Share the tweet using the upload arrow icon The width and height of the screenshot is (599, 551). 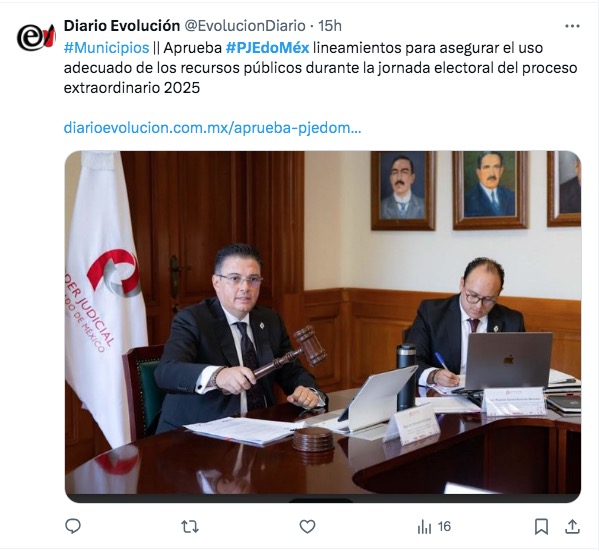(x=572, y=527)
